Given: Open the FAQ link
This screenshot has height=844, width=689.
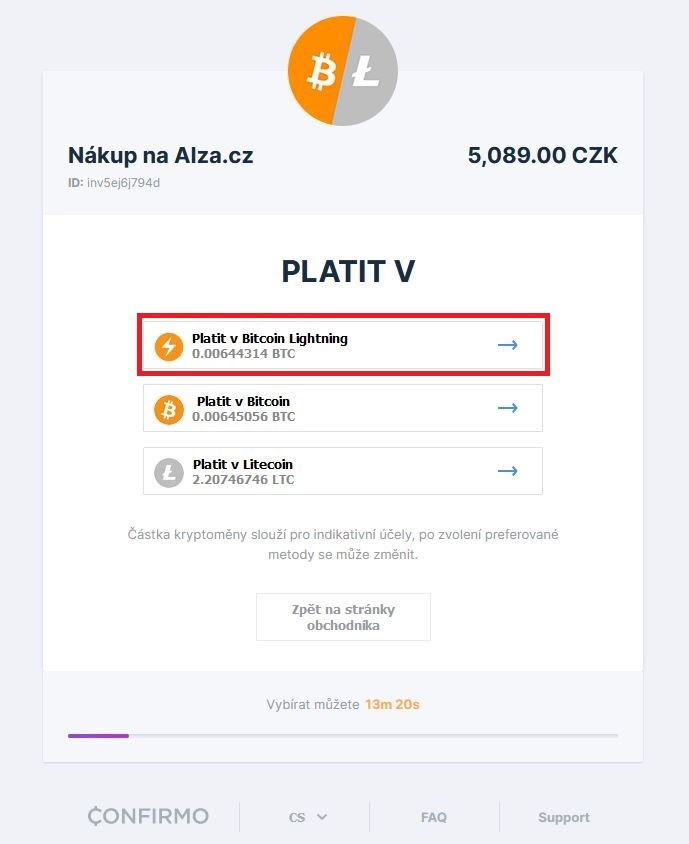Looking at the screenshot, I should [434, 817].
